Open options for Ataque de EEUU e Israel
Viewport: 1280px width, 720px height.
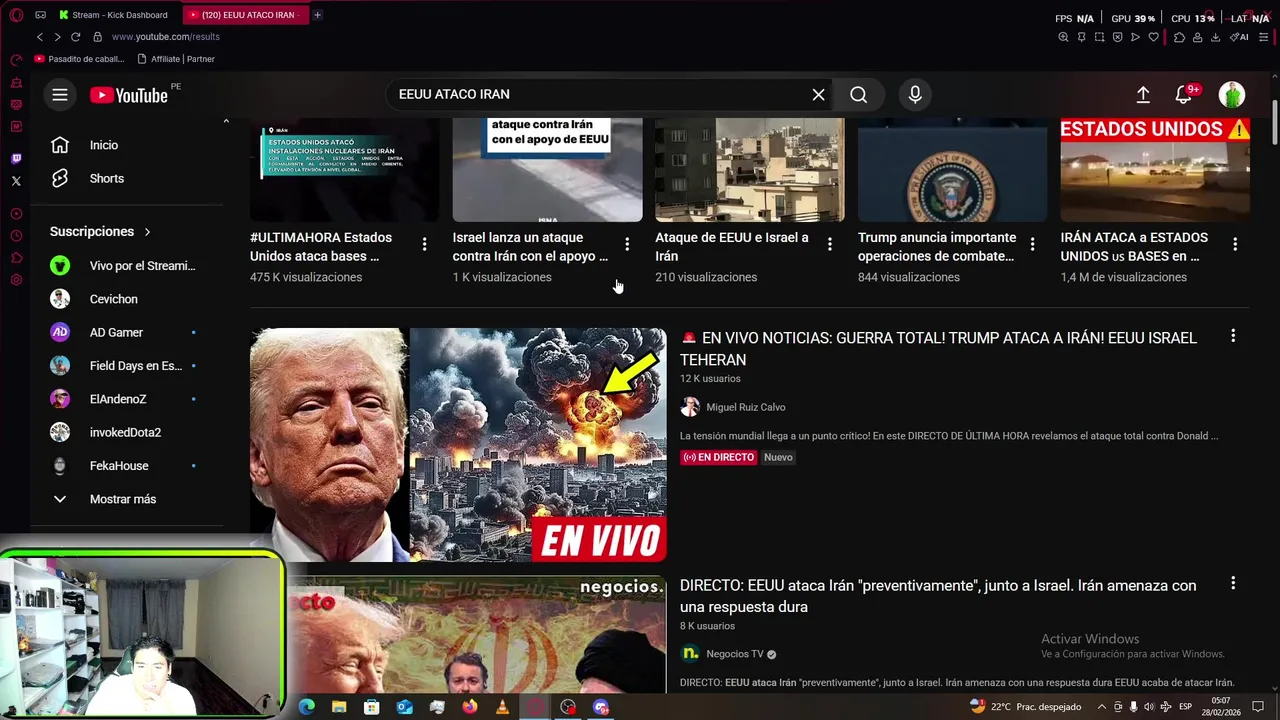coord(829,244)
